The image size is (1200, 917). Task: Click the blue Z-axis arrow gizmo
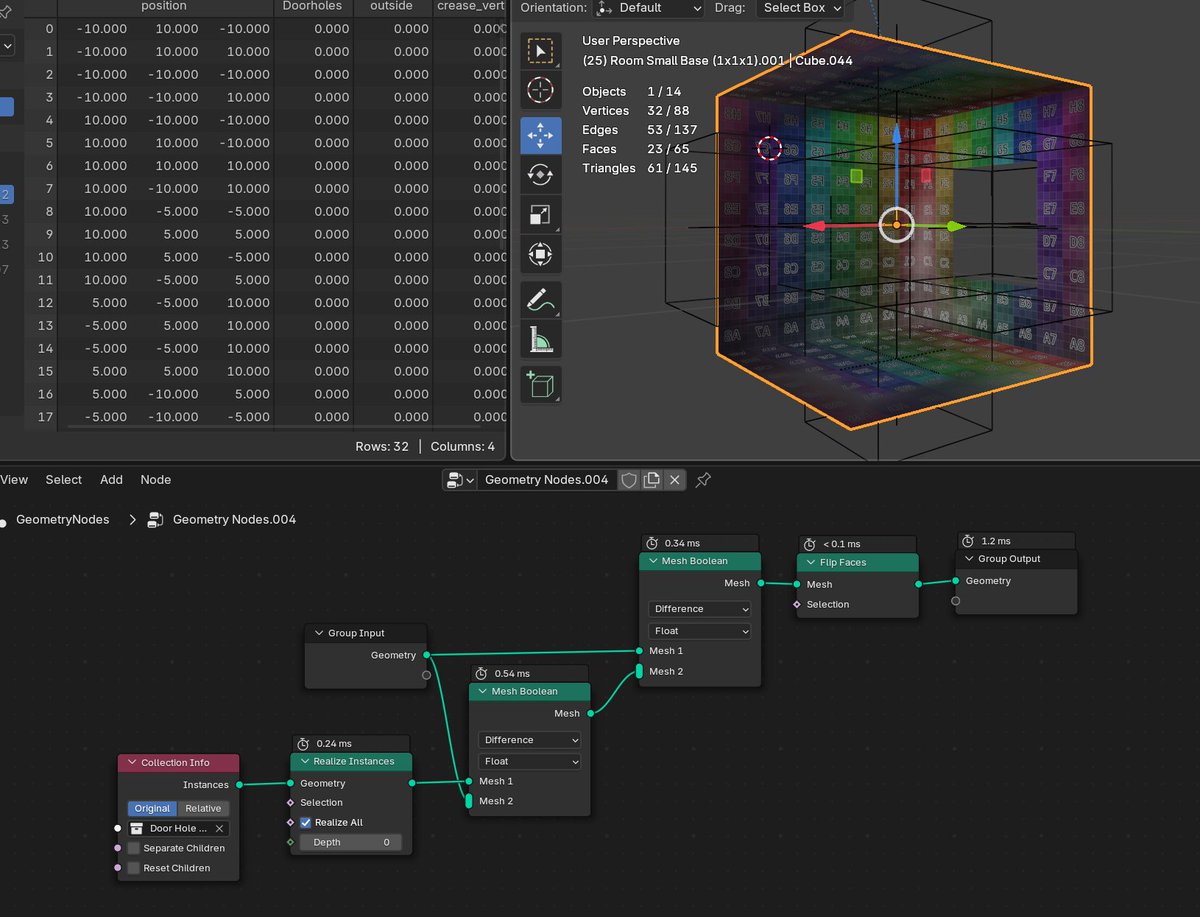tap(897, 134)
